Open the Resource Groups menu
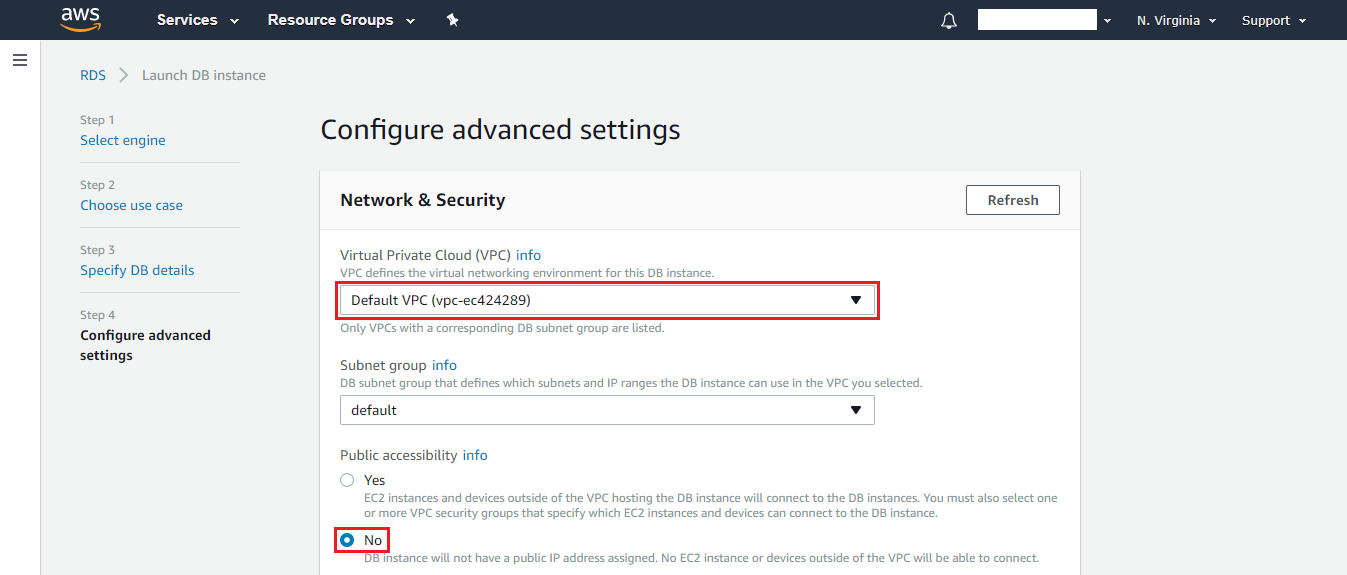1347x575 pixels. point(341,20)
